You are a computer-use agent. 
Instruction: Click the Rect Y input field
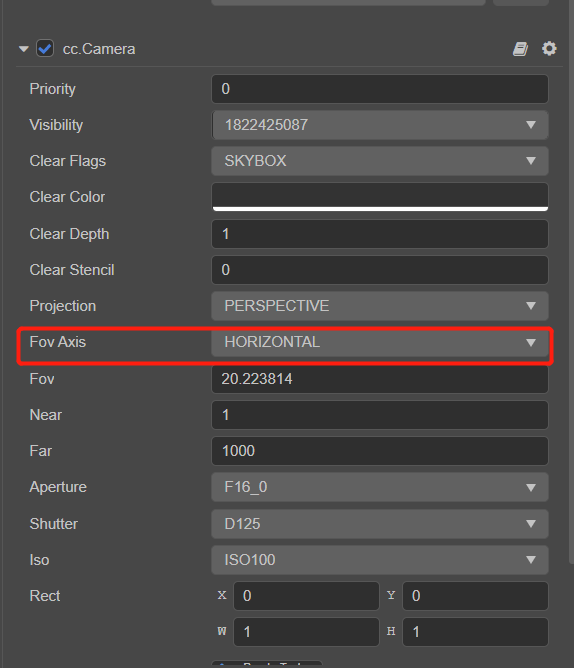475,596
